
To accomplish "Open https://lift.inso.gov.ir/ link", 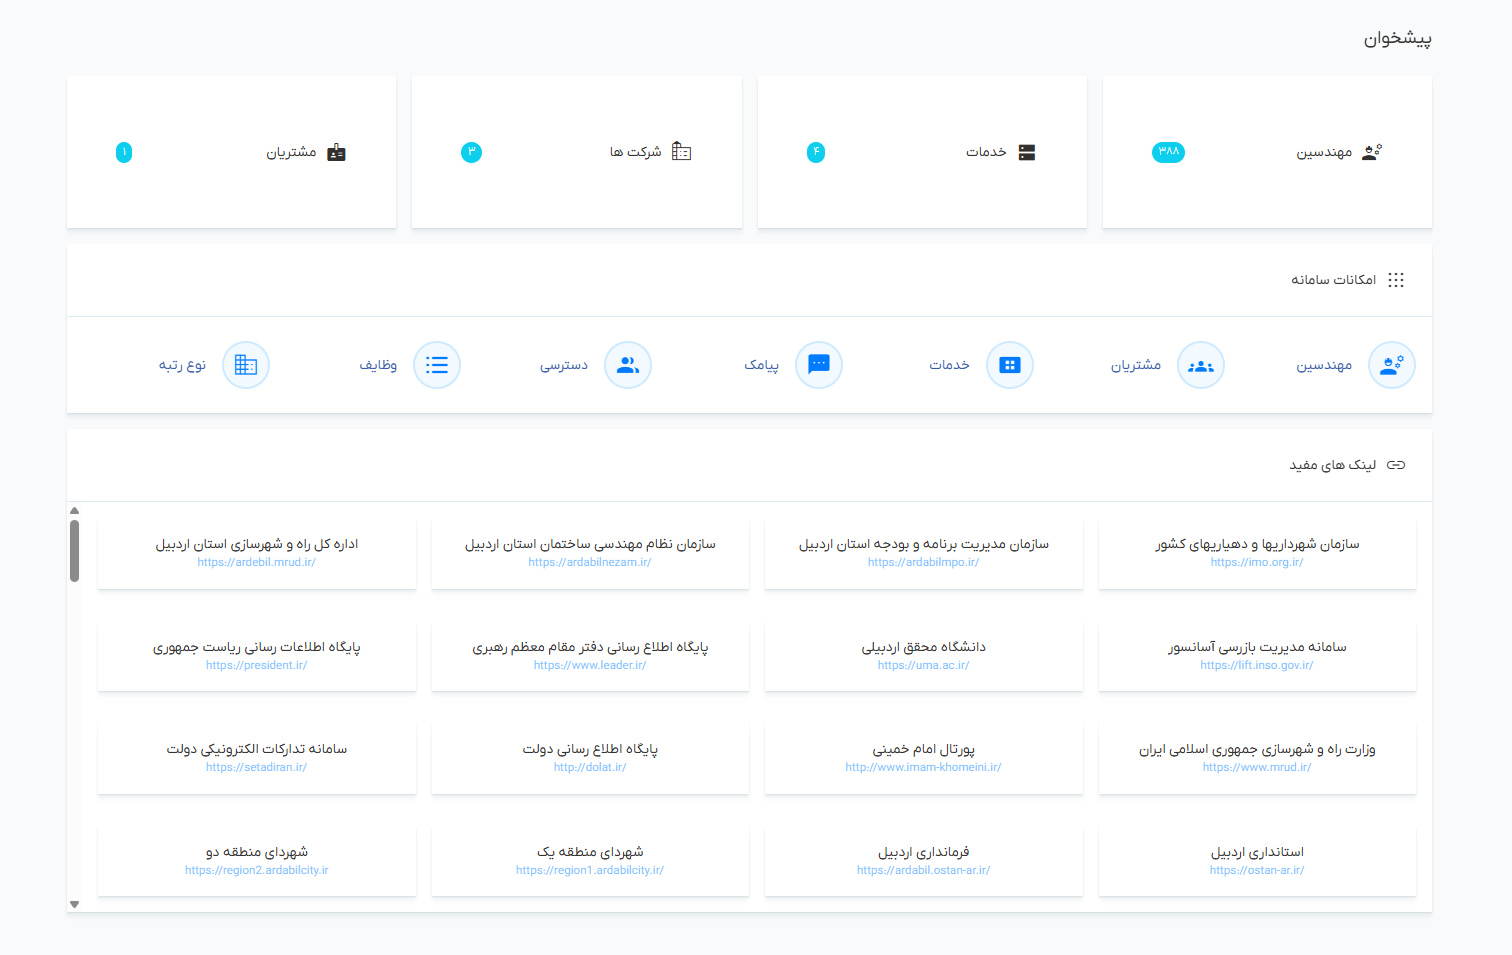I will [x=1257, y=665].
